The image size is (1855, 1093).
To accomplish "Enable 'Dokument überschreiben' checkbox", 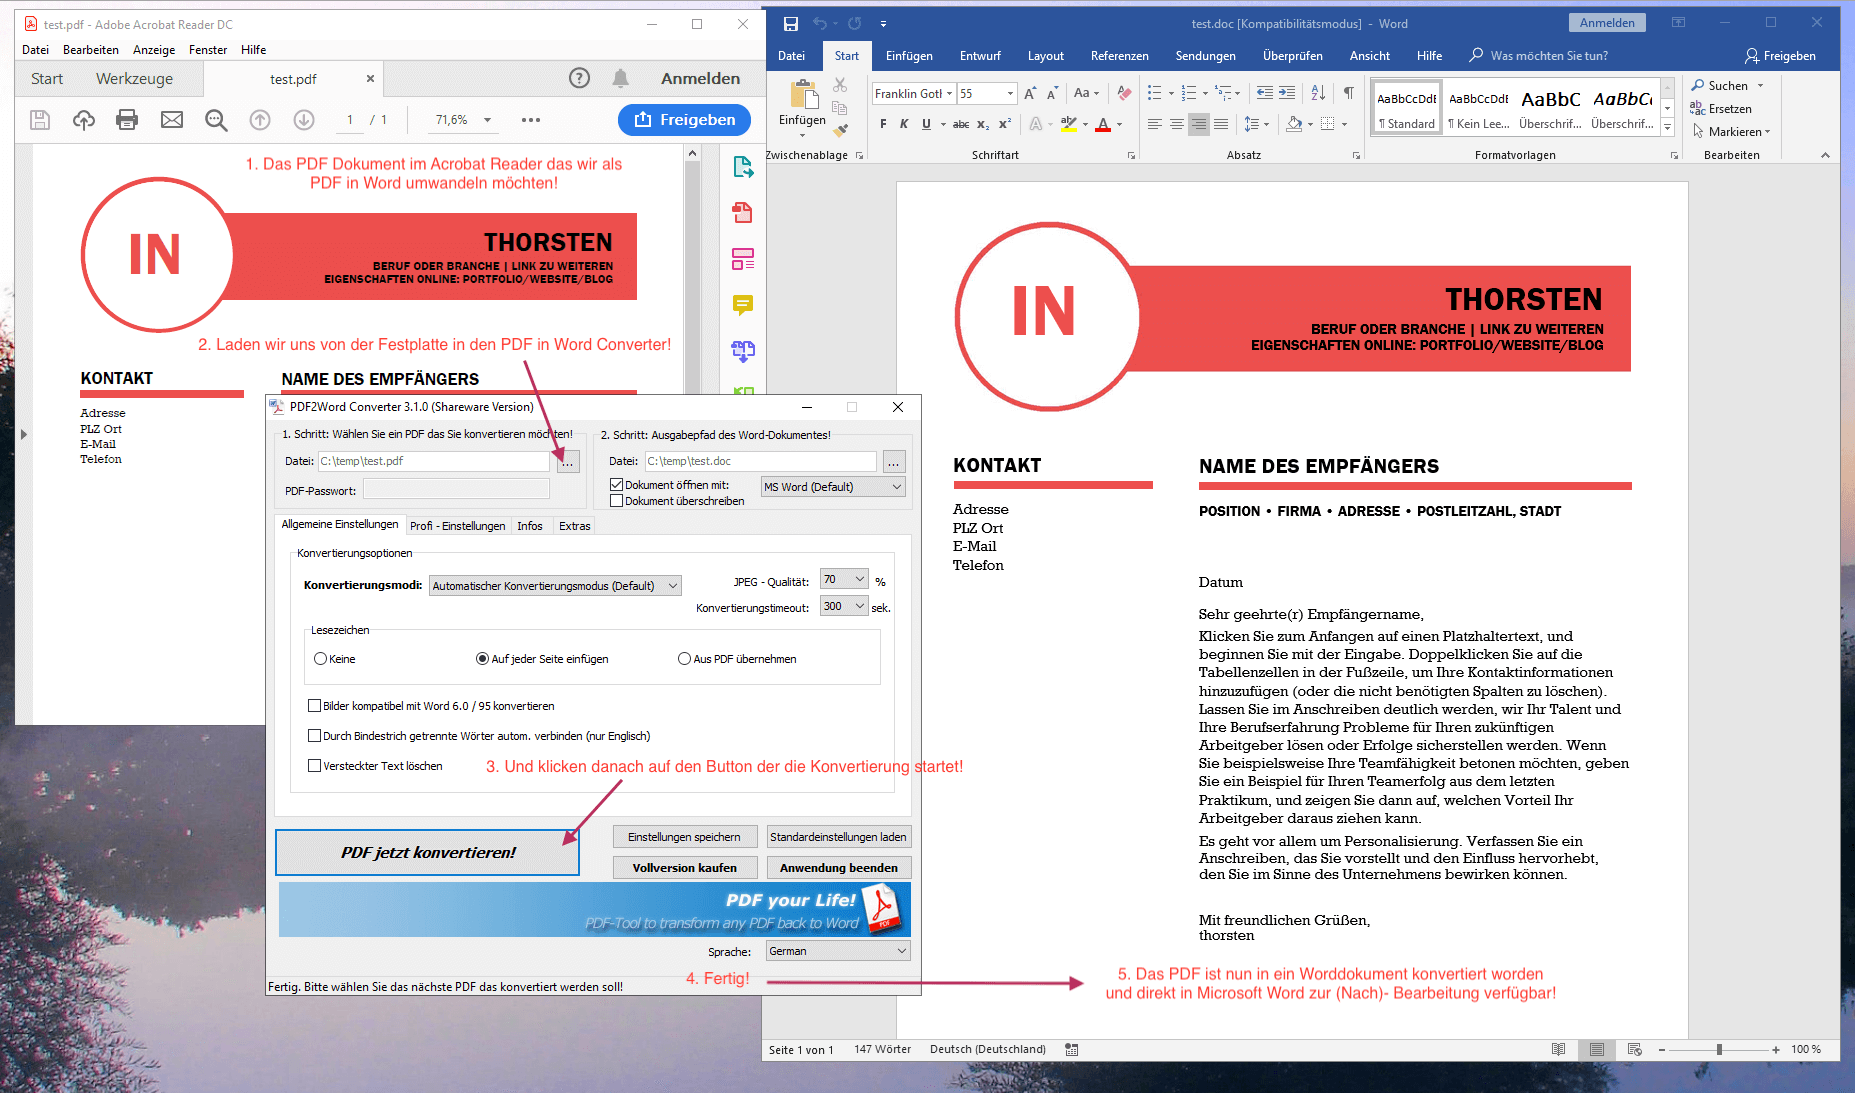I will coord(617,501).
